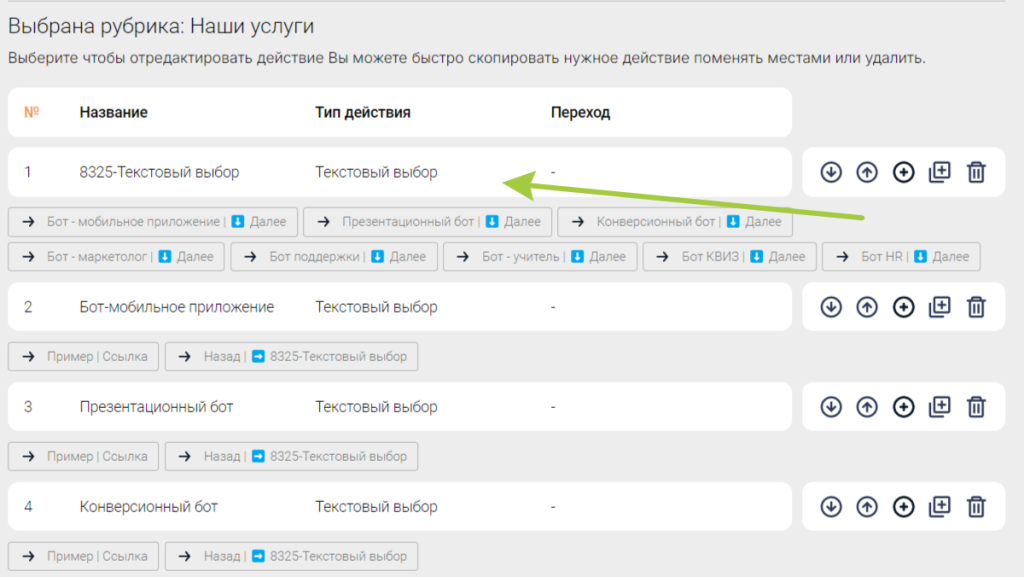
Task: Sort by the № column header
Action: click(x=31, y=112)
